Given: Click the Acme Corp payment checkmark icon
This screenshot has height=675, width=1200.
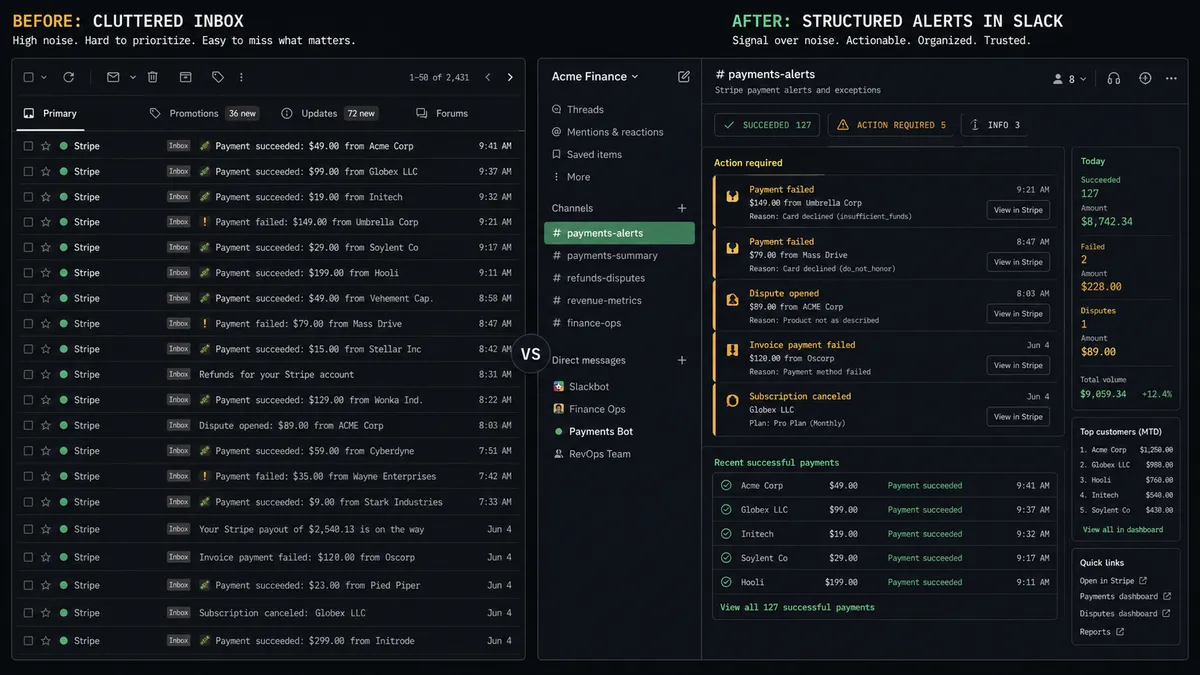Looking at the screenshot, I should [727, 485].
